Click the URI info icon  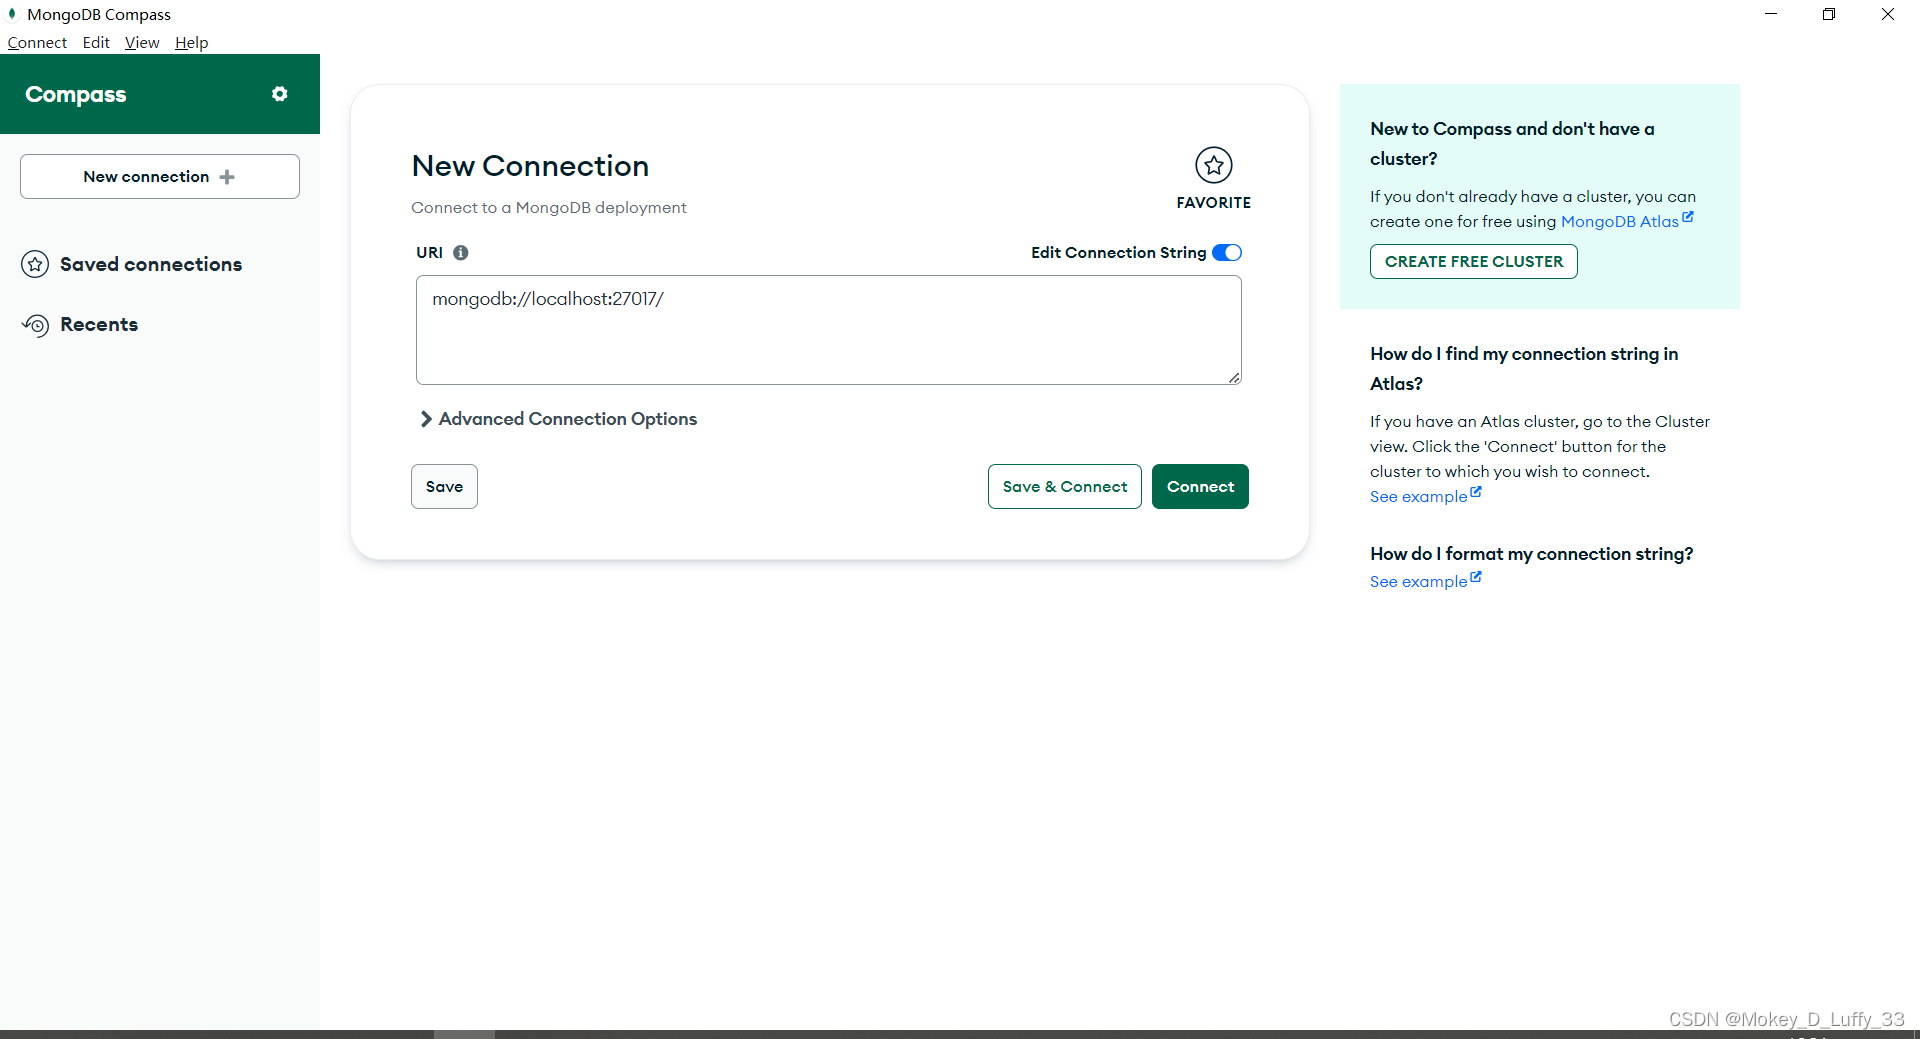tap(461, 253)
